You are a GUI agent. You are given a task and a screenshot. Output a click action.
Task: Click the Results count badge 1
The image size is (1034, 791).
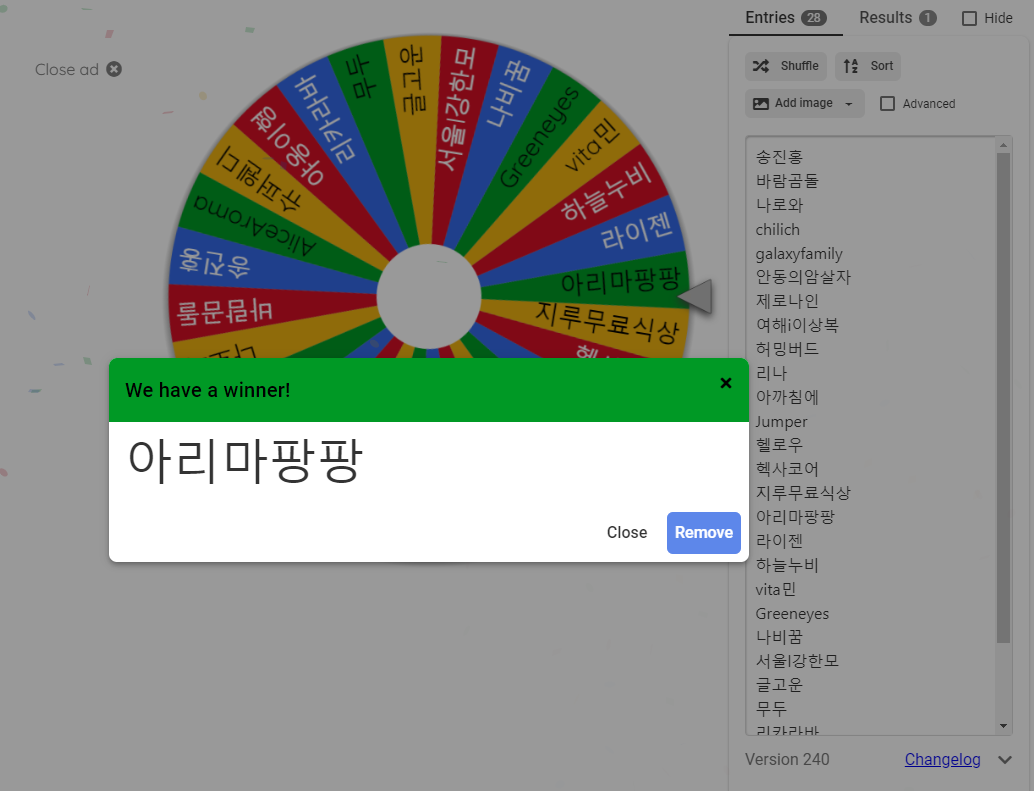(928, 18)
